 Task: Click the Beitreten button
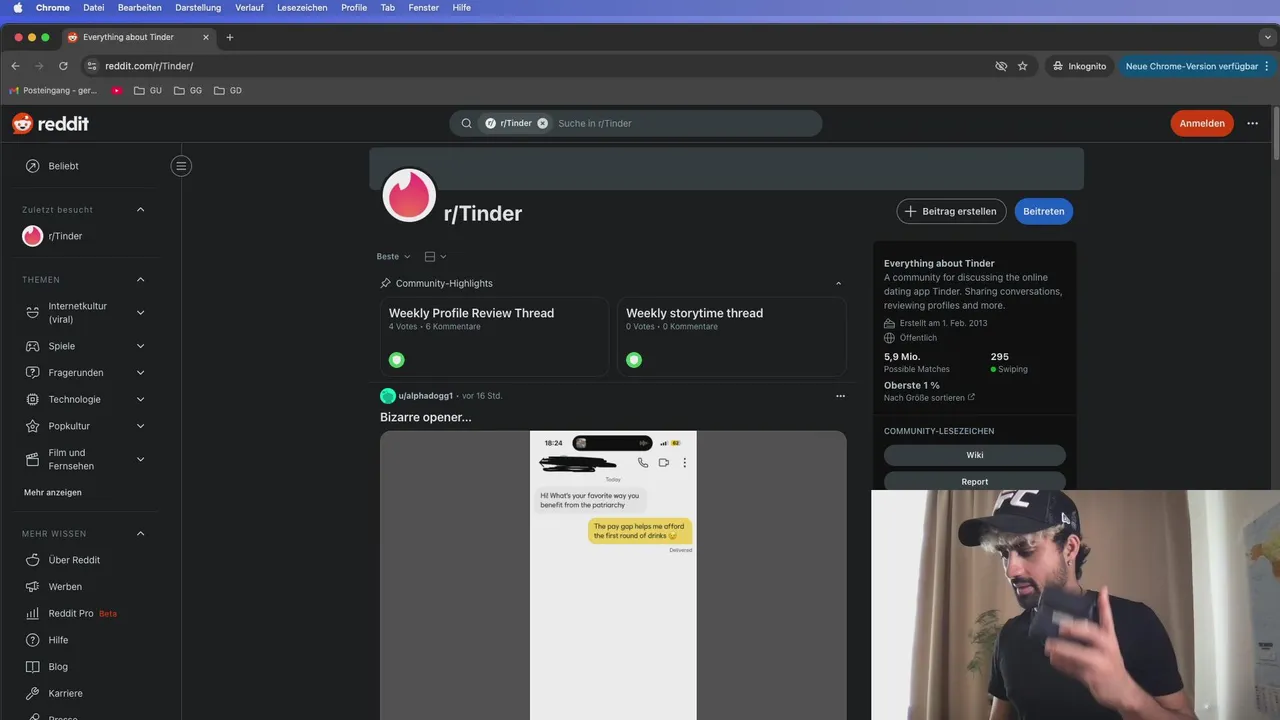[x=1043, y=211]
